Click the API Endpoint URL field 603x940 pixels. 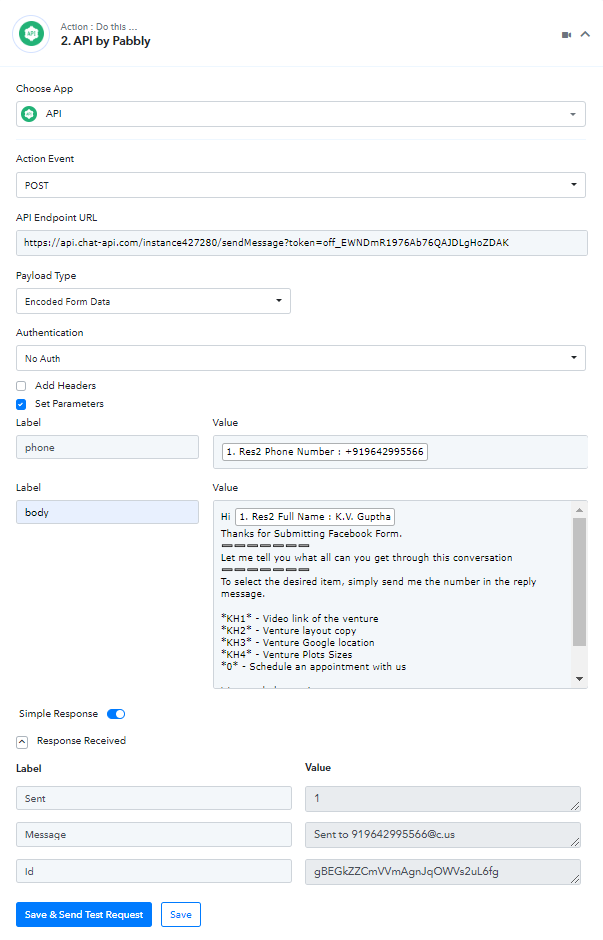[302, 243]
